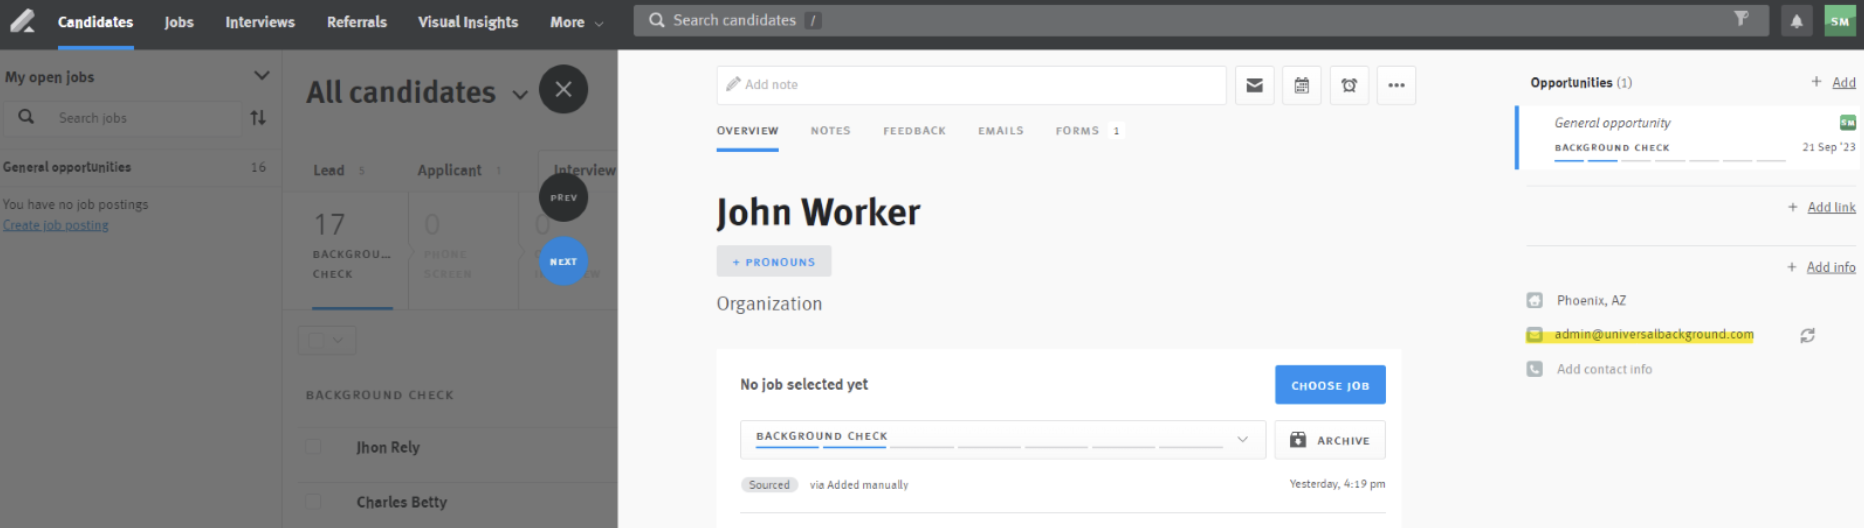1864x528 pixels.
Task: Collapse the My open jobs section
Action: pyautogui.click(x=261, y=76)
